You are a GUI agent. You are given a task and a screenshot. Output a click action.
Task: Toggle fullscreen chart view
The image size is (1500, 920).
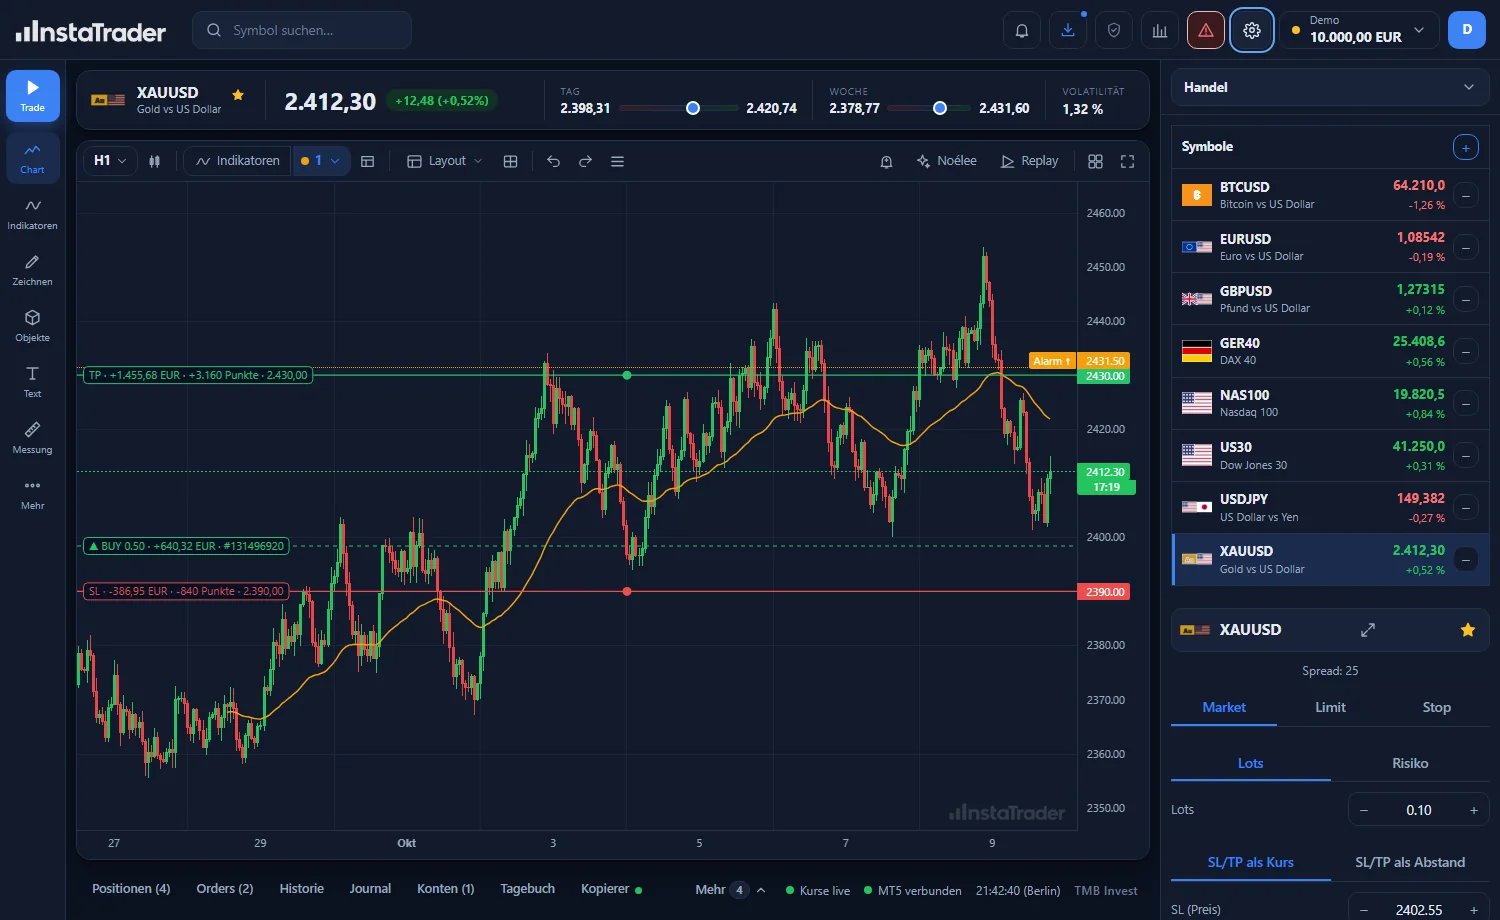click(x=1127, y=161)
